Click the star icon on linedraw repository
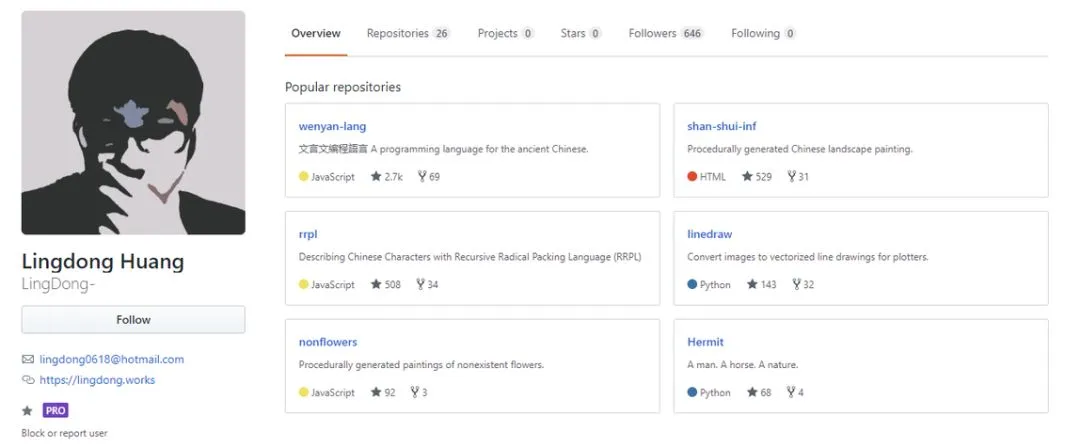Image resolution: width=1080 pixels, height=448 pixels. click(x=752, y=285)
